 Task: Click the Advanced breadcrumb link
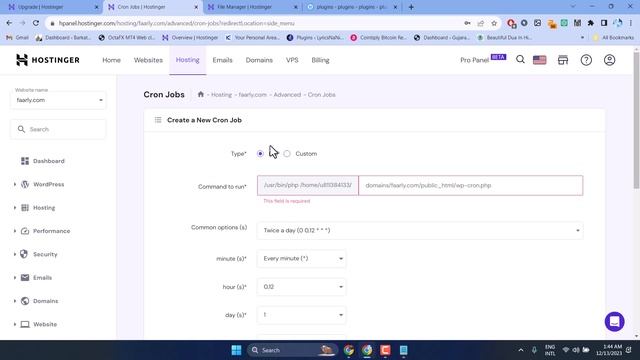[287, 95]
